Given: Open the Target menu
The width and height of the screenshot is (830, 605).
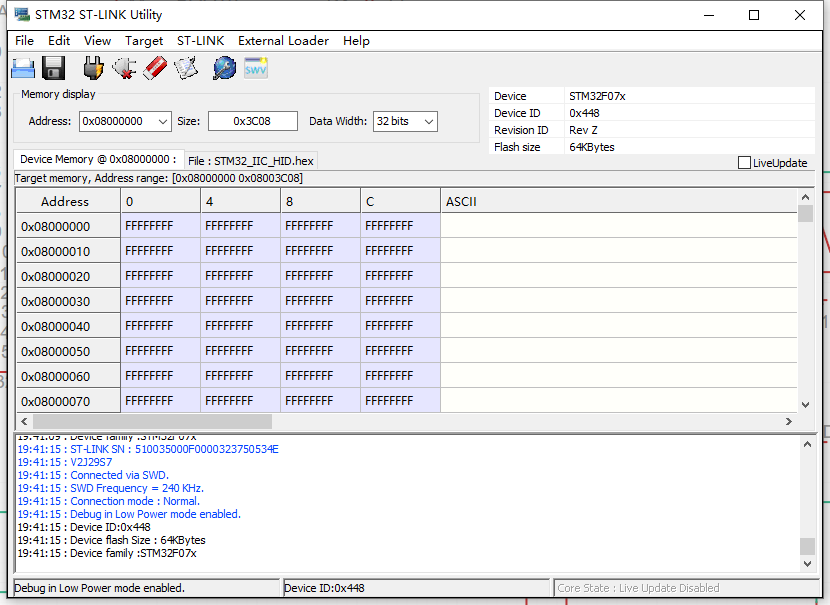Looking at the screenshot, I should pos(144,41).
